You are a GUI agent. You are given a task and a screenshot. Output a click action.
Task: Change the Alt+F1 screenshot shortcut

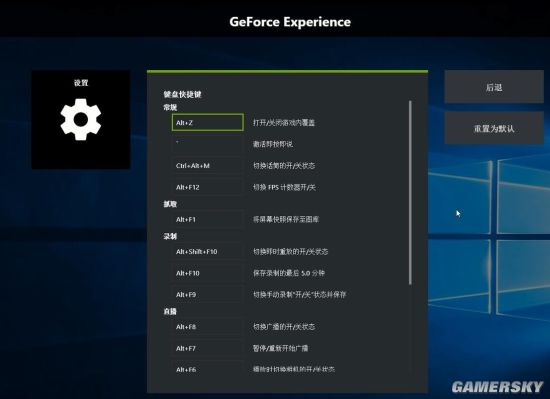207,219
